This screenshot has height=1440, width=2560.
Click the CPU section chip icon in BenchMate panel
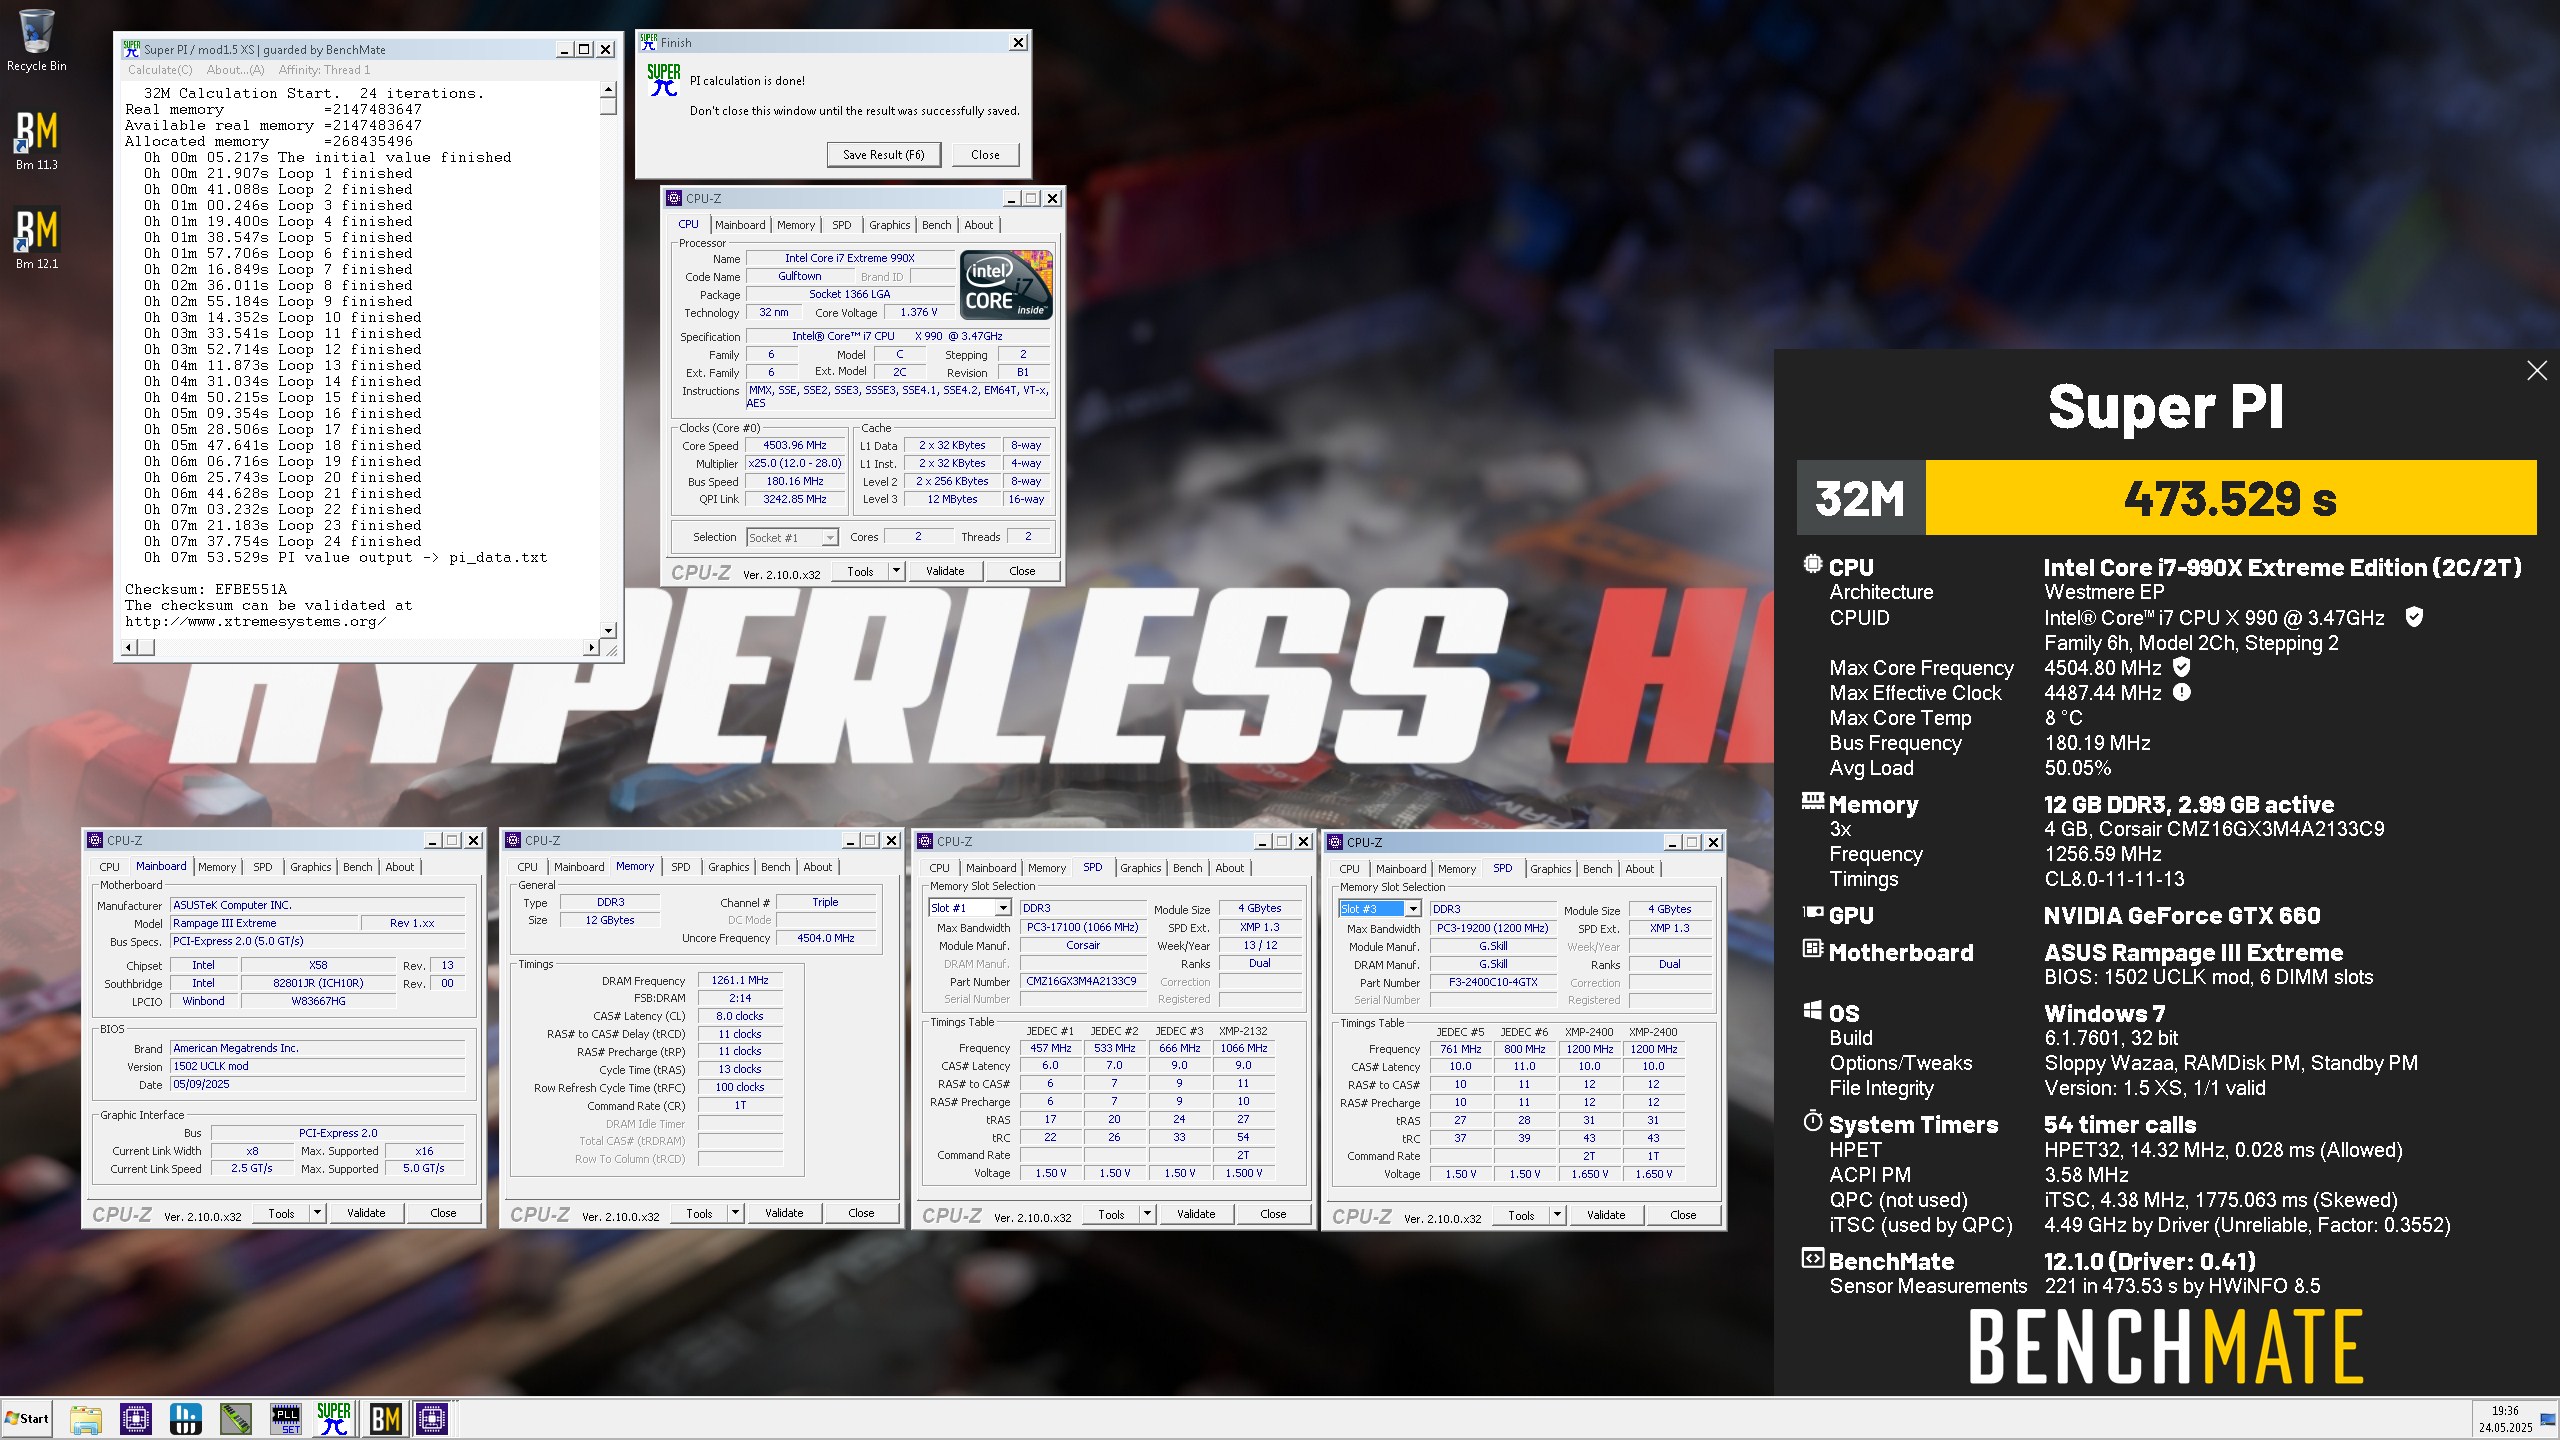[x=1812, y=564]
